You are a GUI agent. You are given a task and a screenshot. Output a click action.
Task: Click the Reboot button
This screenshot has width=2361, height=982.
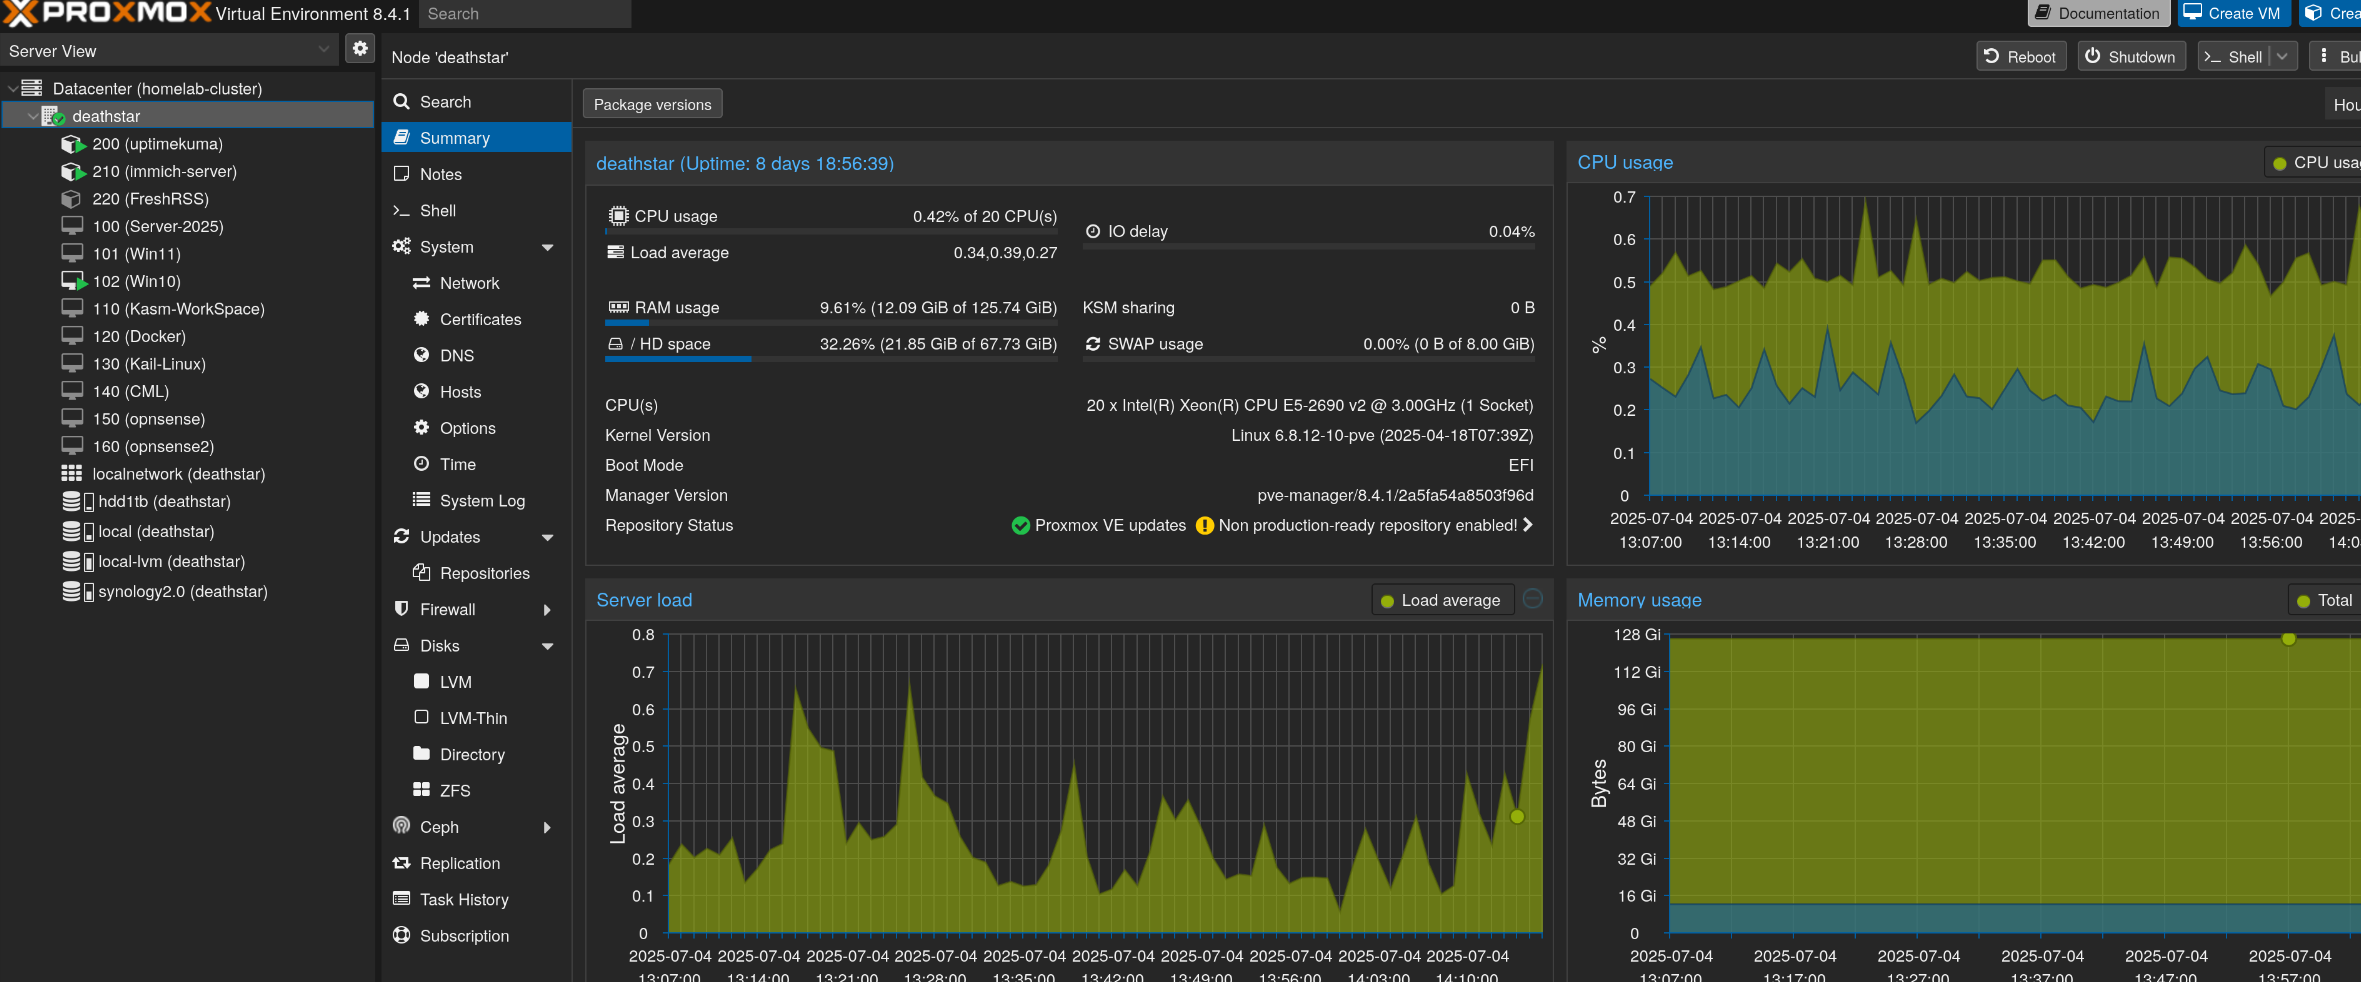[x=2021, y=57]
